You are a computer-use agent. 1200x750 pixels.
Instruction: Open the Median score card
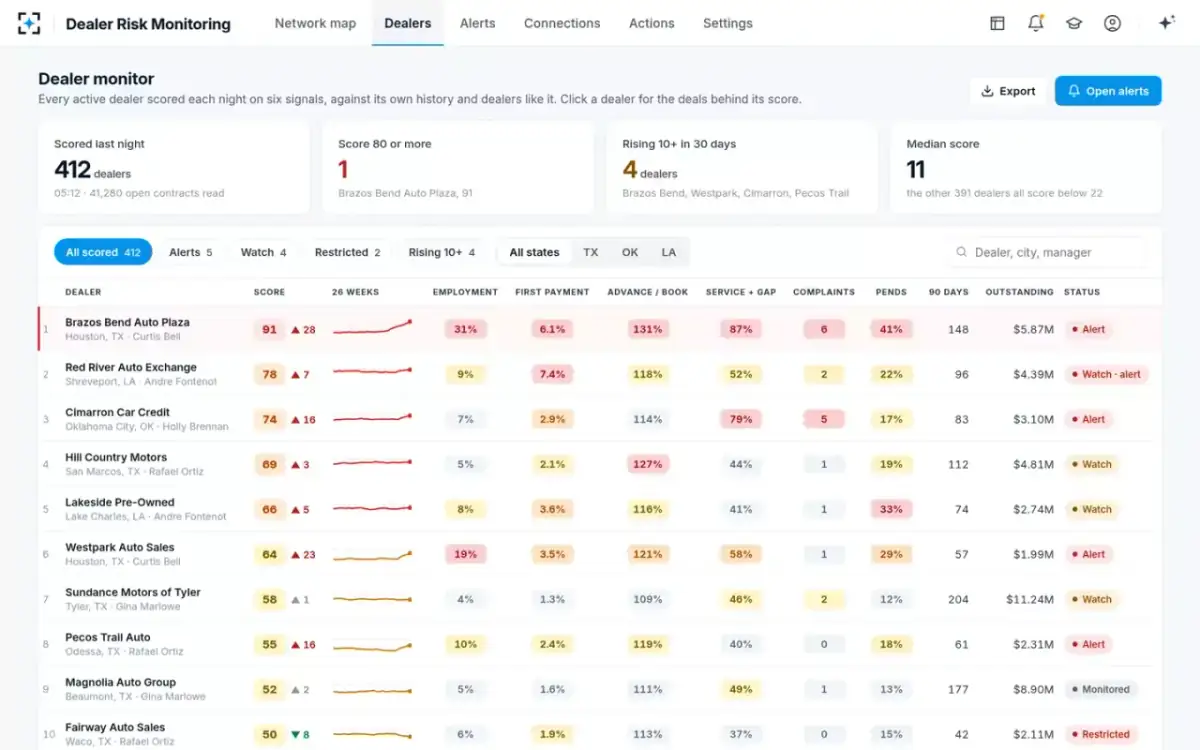click(1026, 168)
